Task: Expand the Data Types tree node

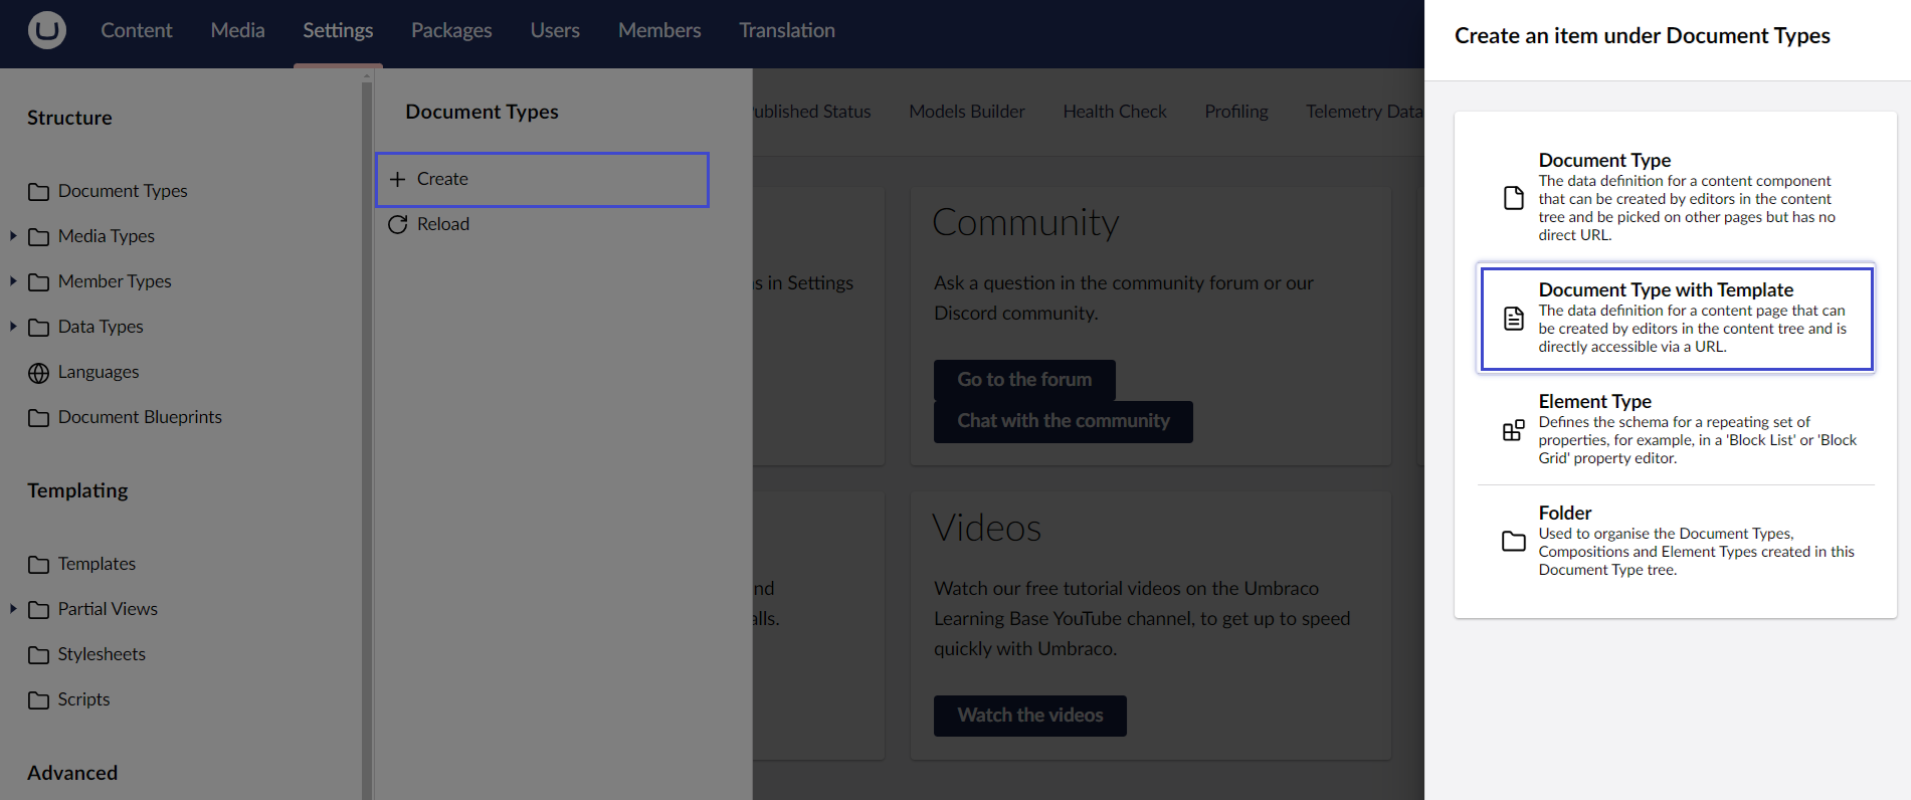Action: pyautogui.click(x=13, y=326)
